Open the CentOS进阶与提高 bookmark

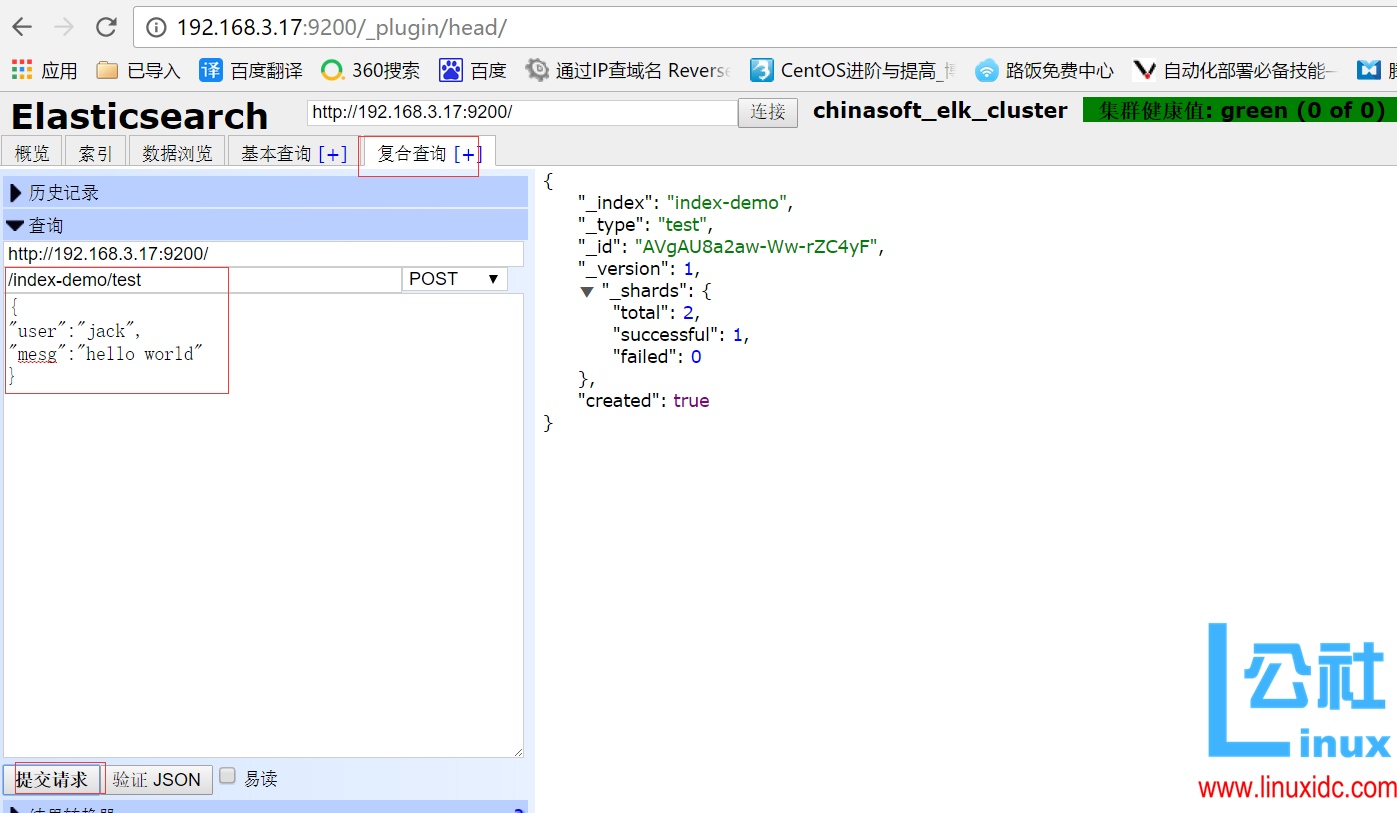852,70
